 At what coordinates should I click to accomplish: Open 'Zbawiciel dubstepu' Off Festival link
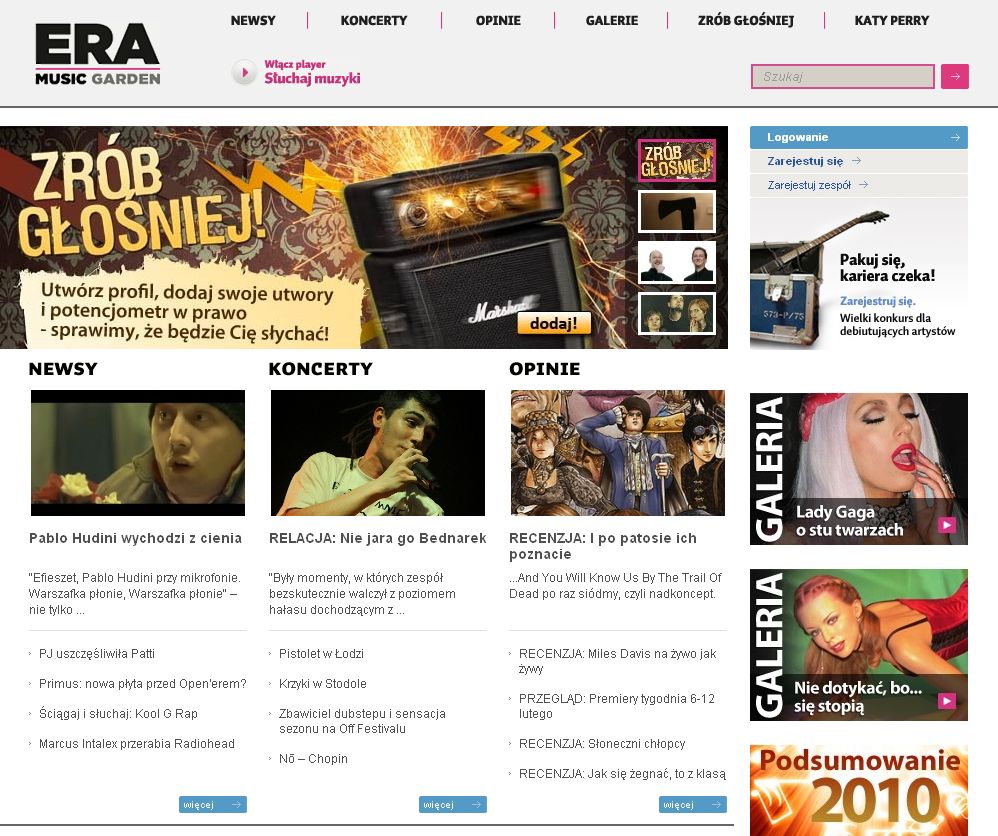pos(362,721)
